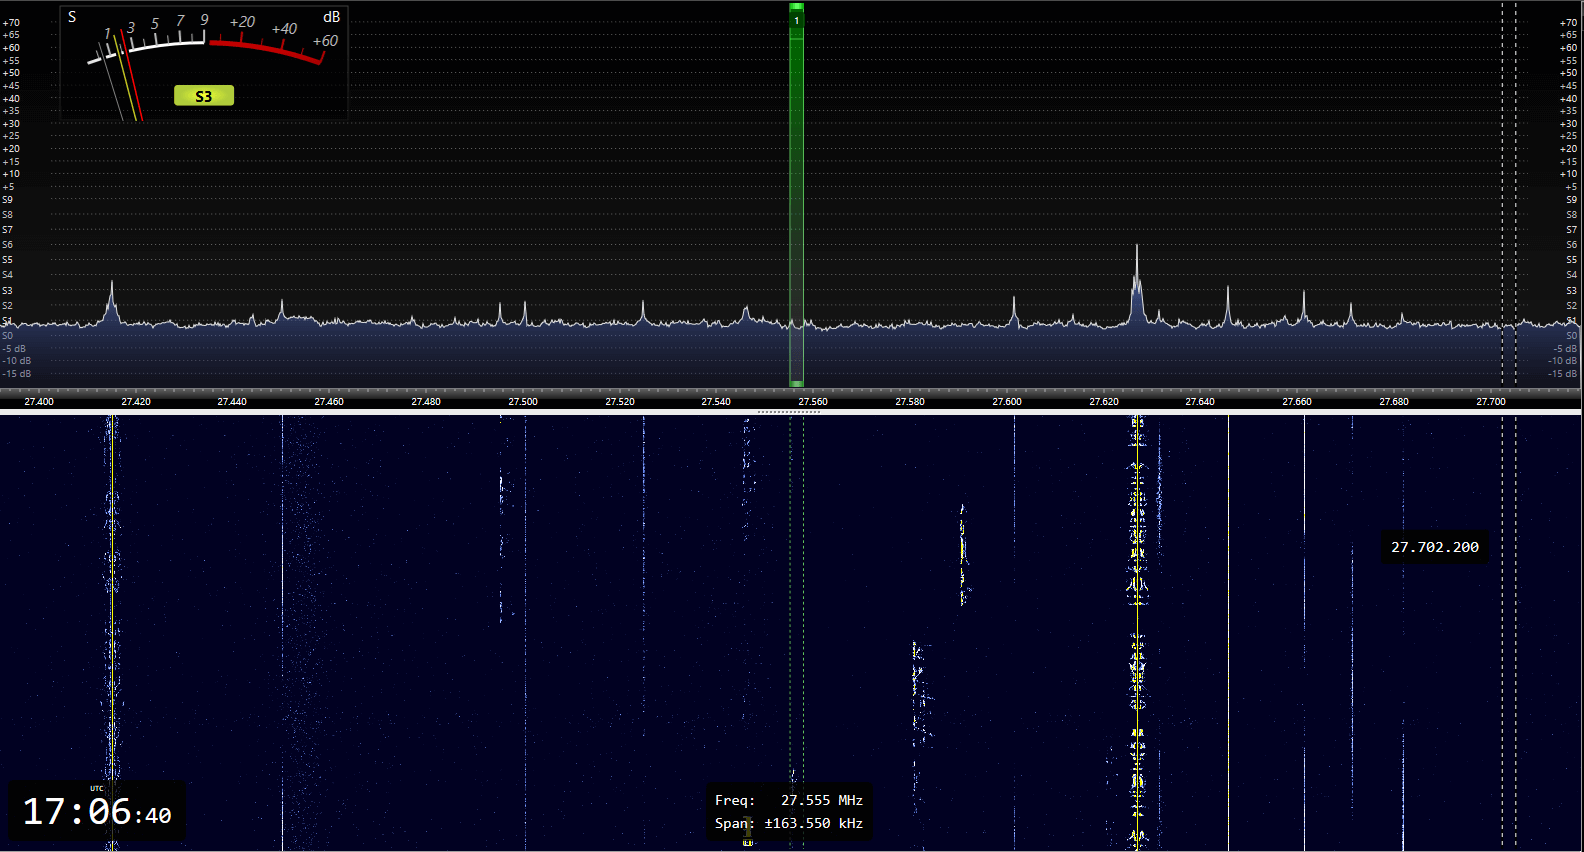Image resolution: width=1584 pixels, height=852 pixels.
Task: Click 27.640 on the frequency scale
Action: pyautogui.click(x=1200, y=402)
